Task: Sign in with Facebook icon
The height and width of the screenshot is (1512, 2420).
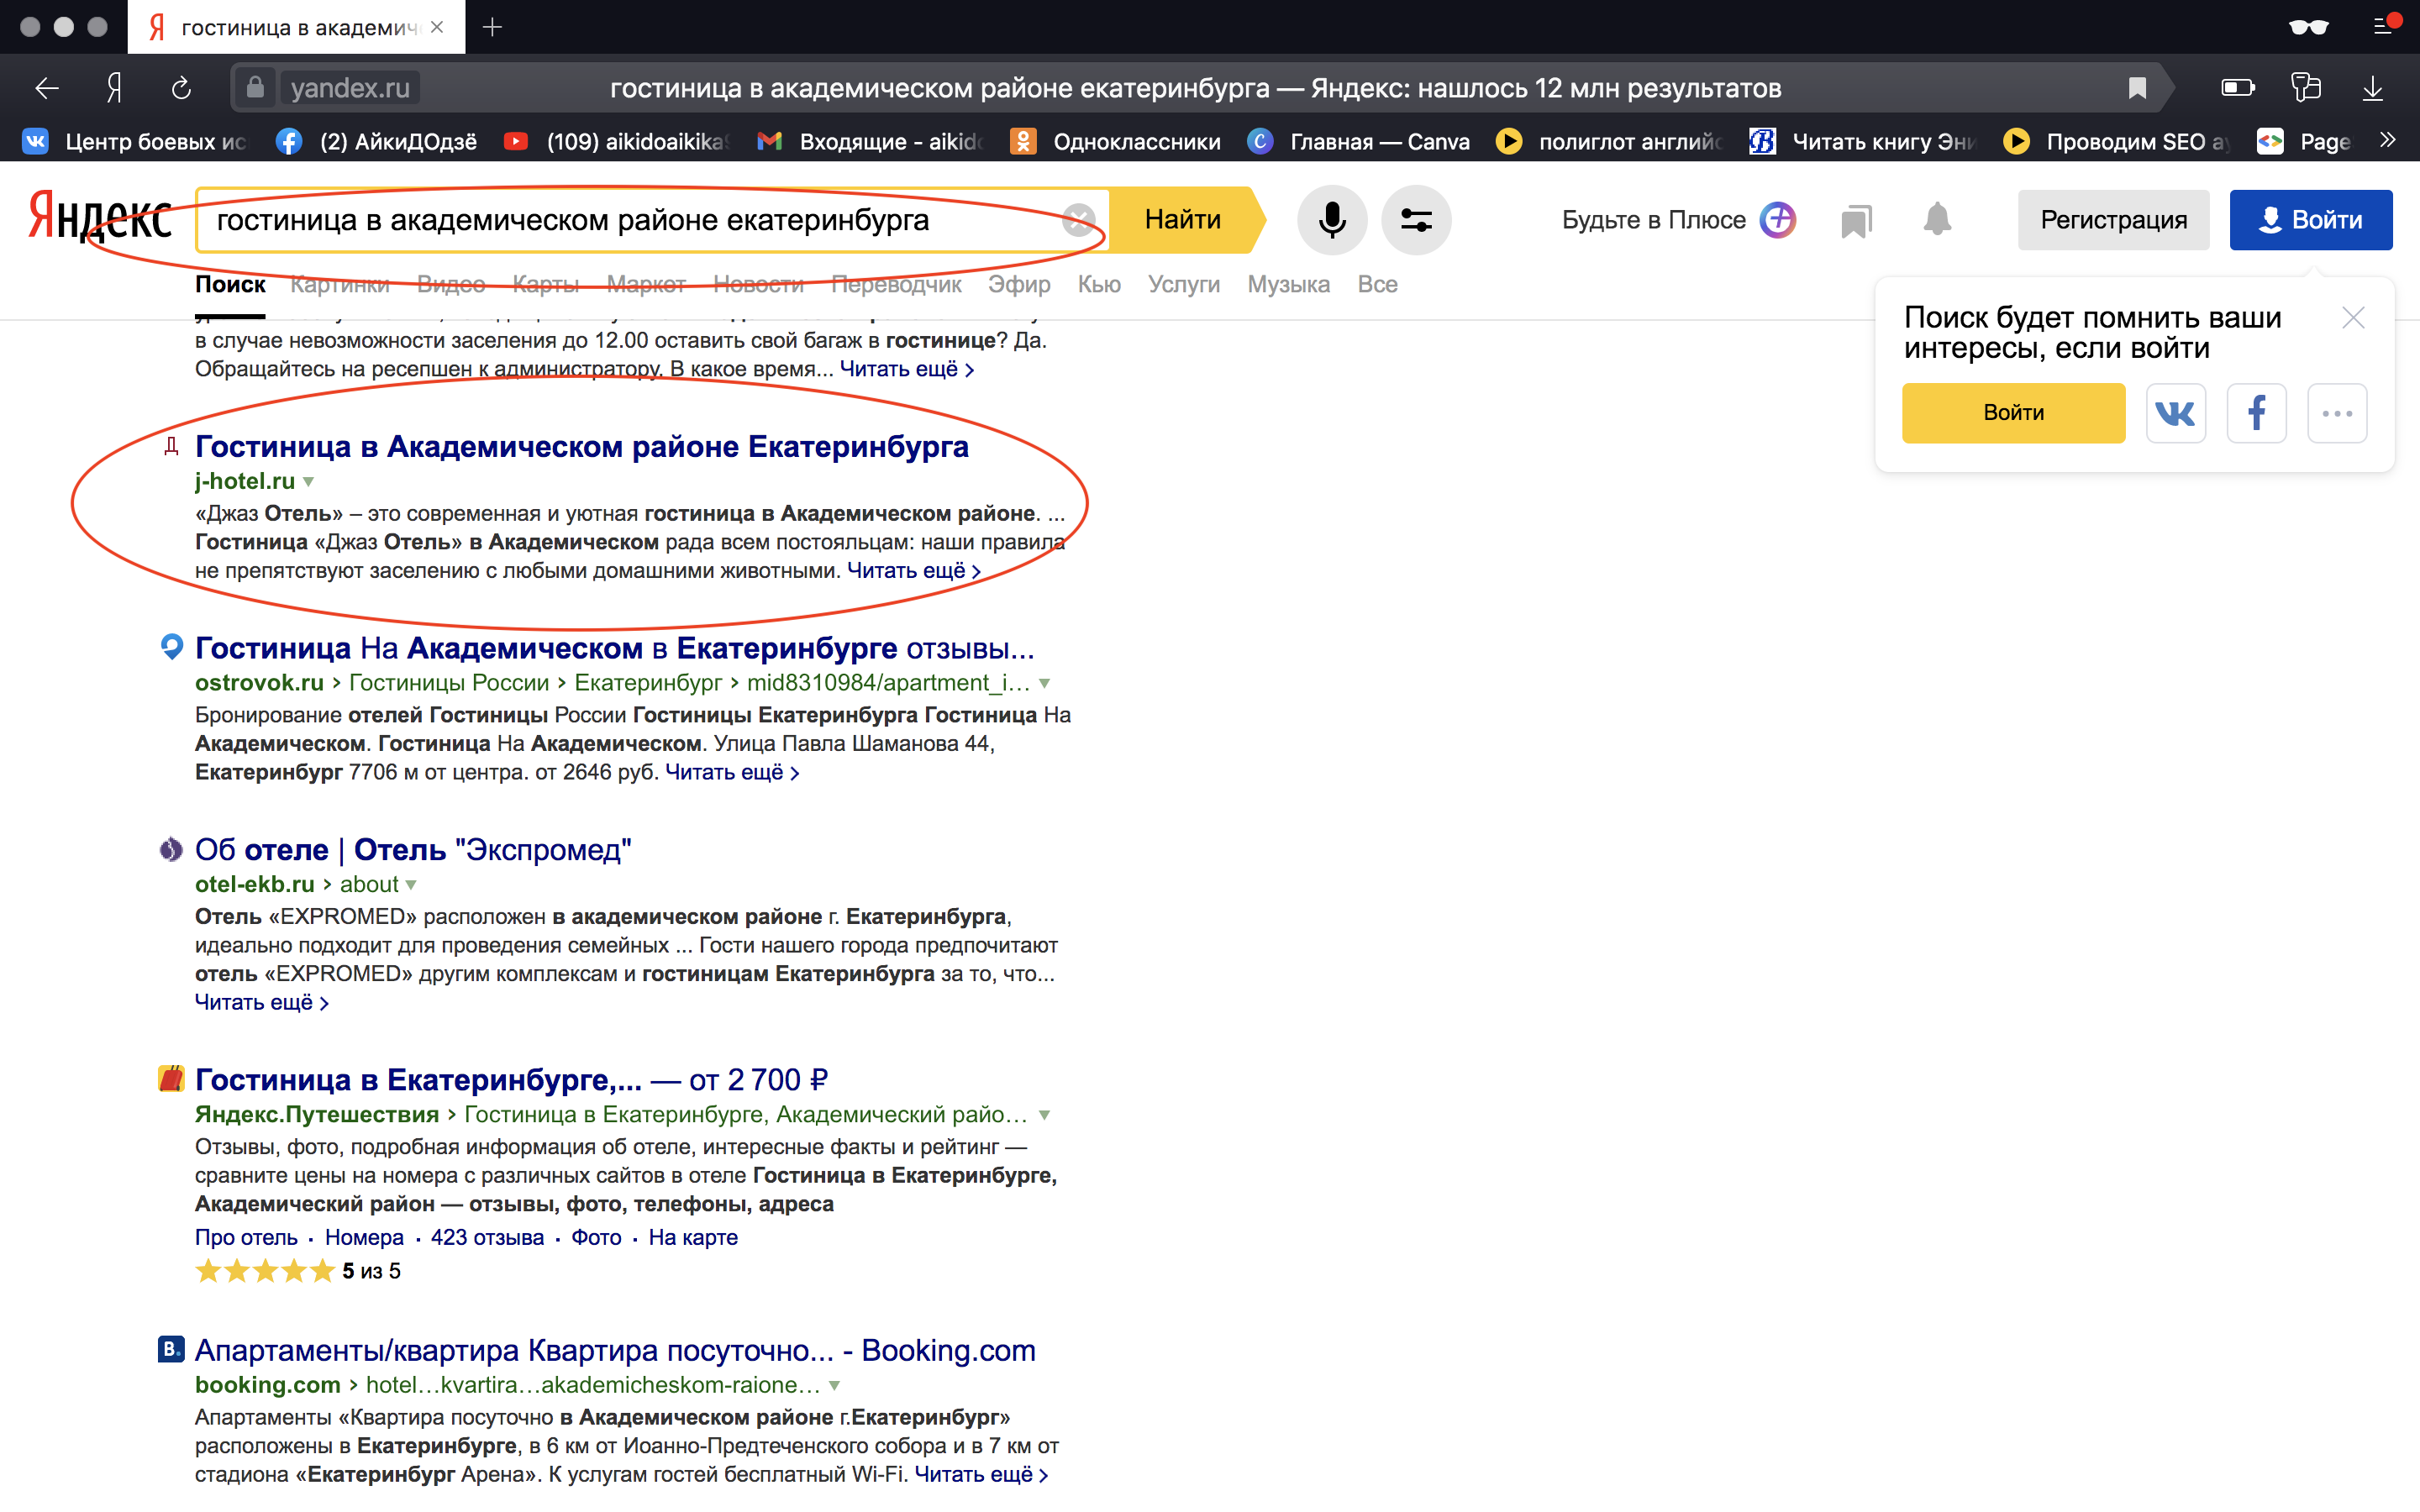Action: (2256, 413)
